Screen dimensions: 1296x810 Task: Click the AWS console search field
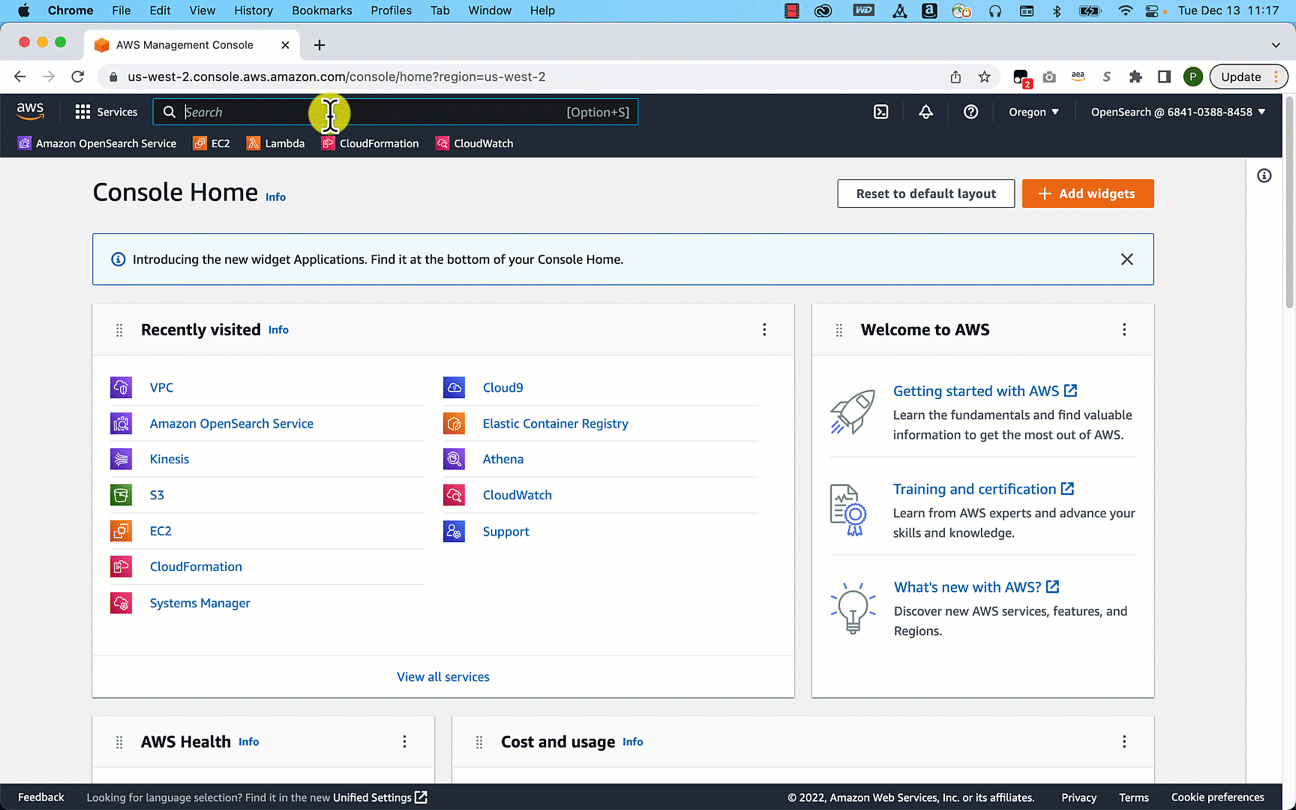coord(395,112)
